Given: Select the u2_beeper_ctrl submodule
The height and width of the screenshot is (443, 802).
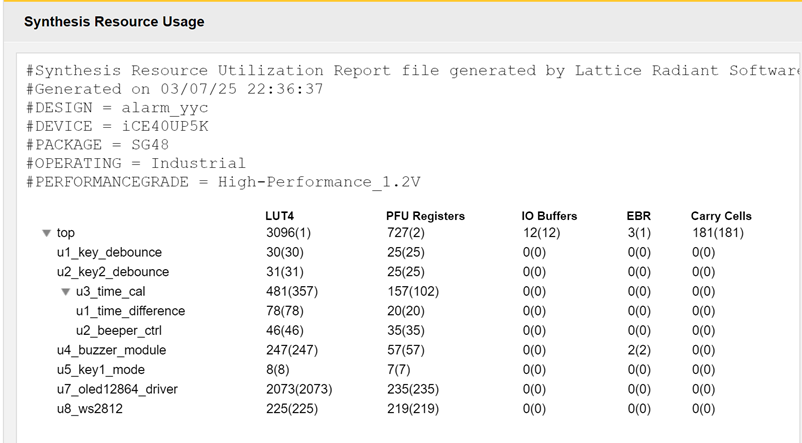Looking at the screenshot, I should click(119, 330).
